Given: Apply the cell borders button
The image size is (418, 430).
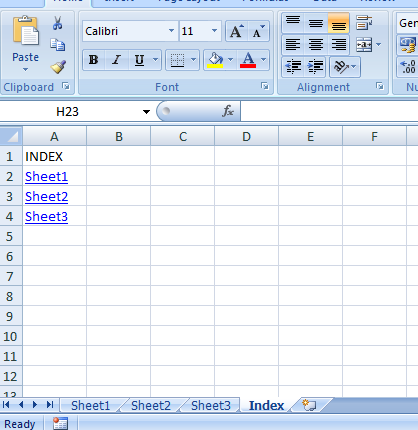Looking at the screenshot, I should coord(177,60).
